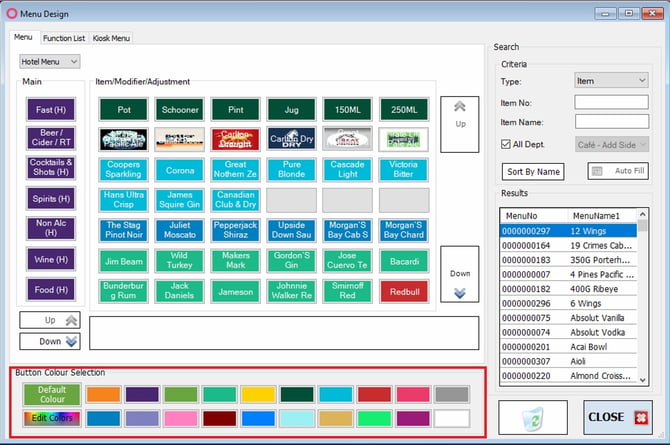
Task: Click the Menu Design app logo icon
Action: point(12,14)
